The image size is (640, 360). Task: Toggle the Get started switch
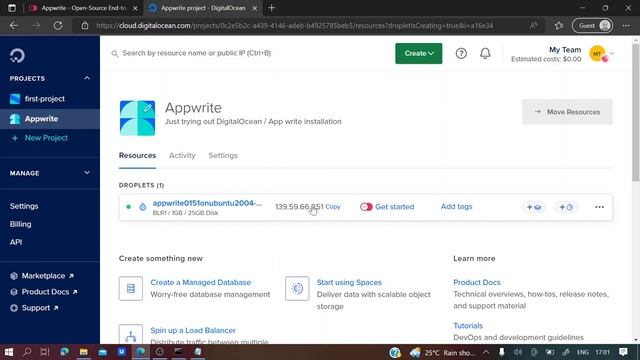pos(366,207)
